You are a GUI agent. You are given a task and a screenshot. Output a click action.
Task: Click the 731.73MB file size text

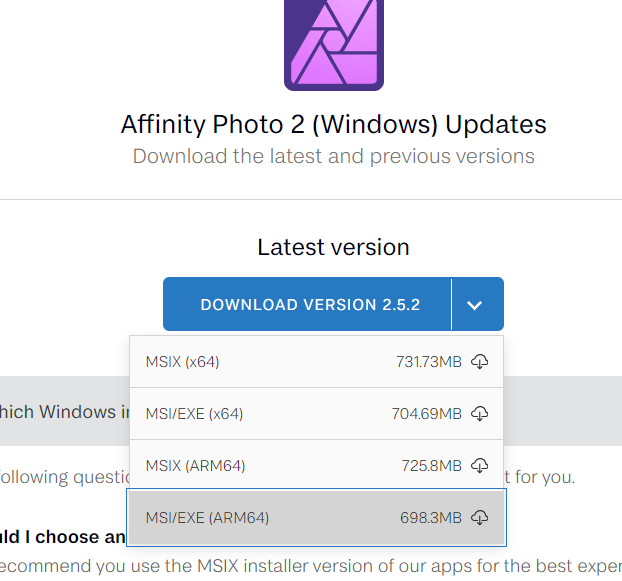(x=429, y=362)
